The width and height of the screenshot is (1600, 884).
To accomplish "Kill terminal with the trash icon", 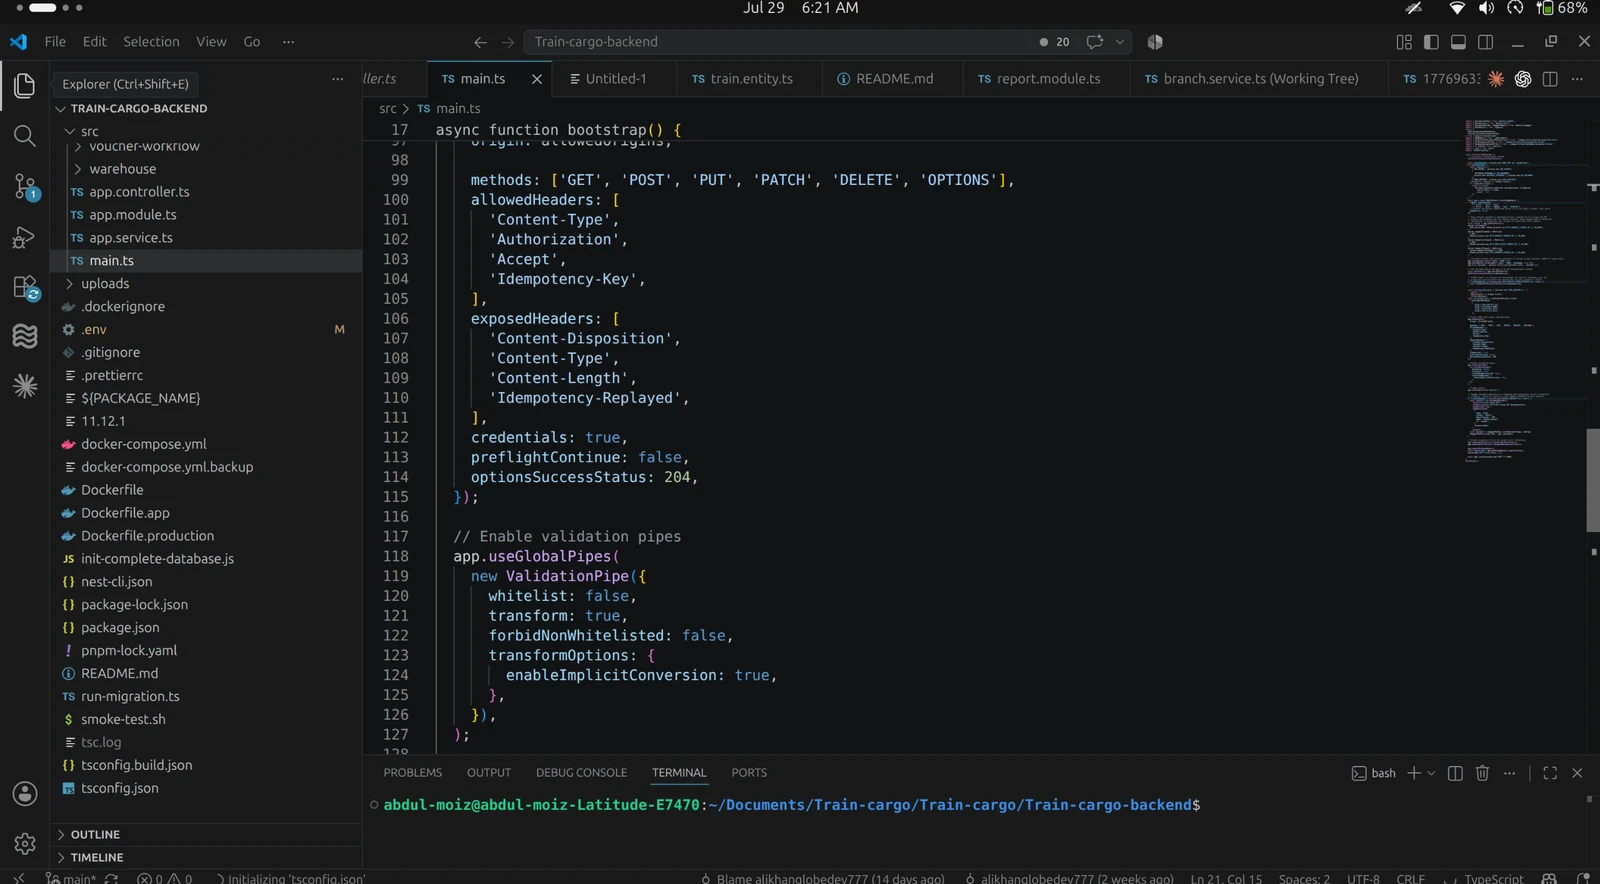I will pyautogui.click(x=1482, y=773).
